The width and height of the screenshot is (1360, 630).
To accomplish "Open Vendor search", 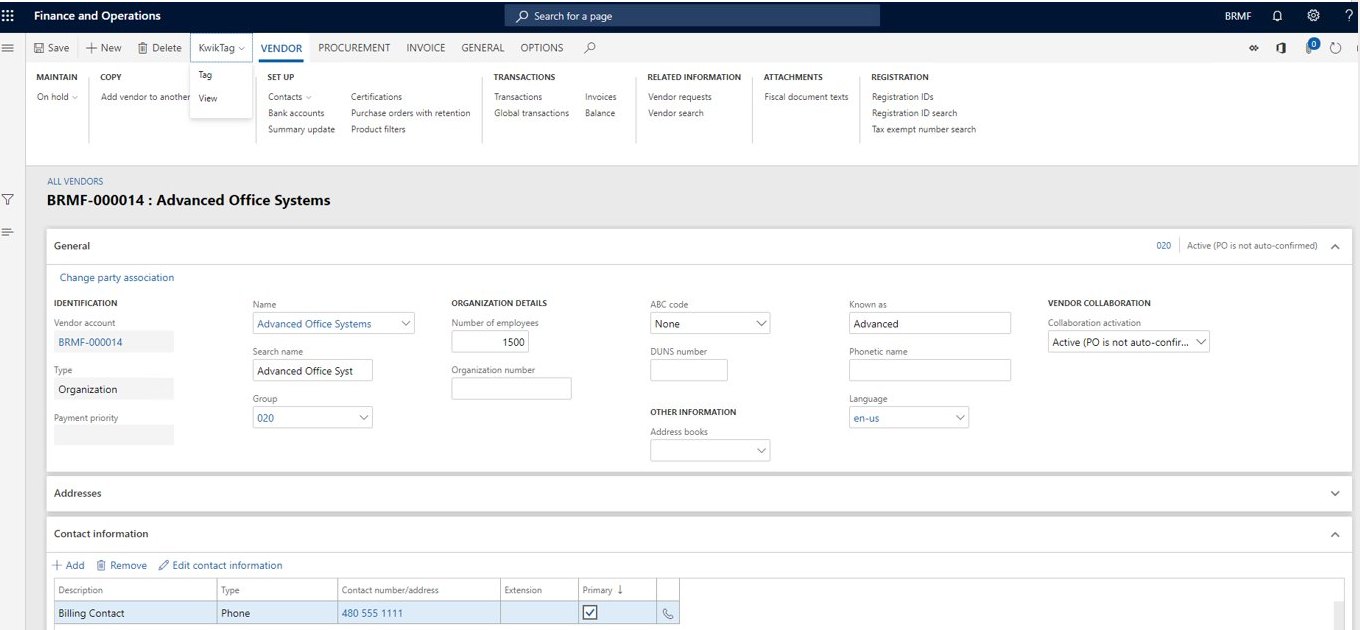I will [676, 113].
